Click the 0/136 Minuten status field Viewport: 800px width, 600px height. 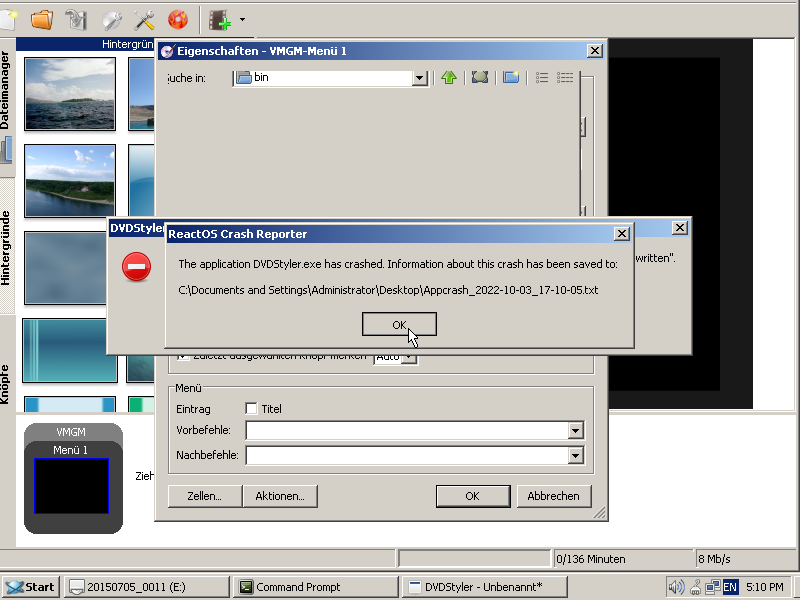[x=622, y=559]
